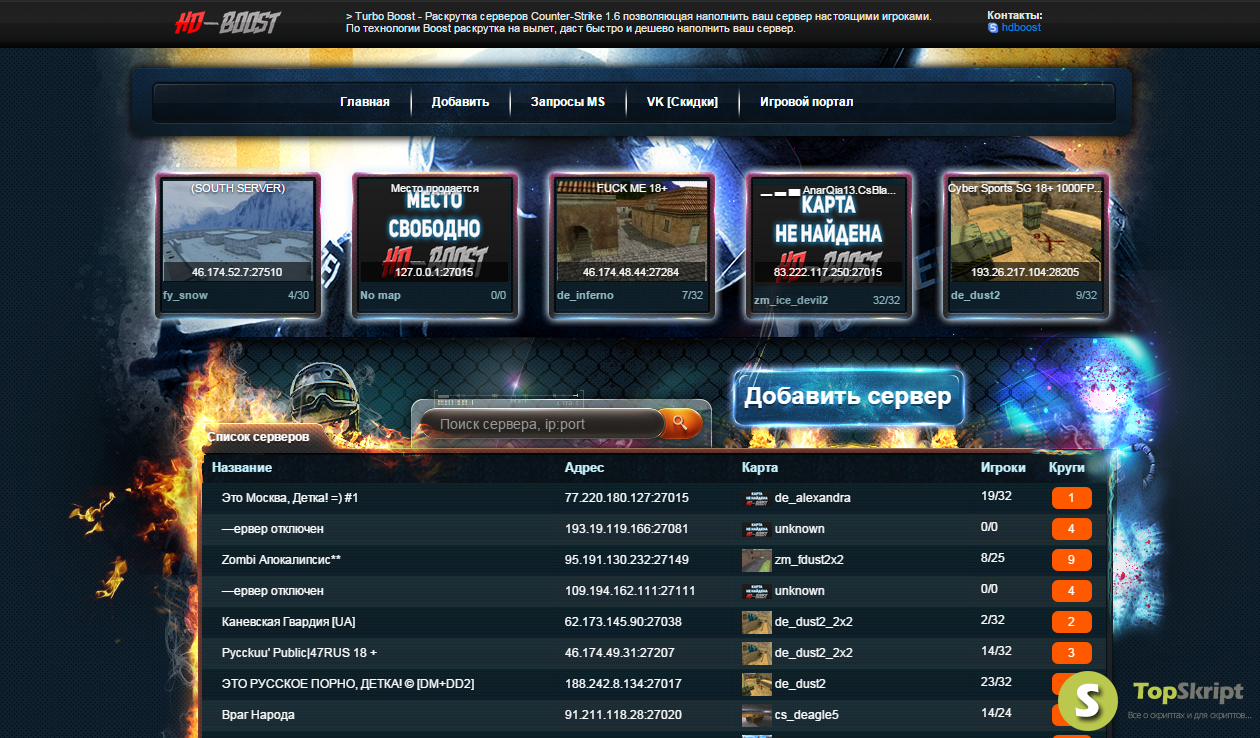
Task: Click the card address 193.26.217.104:28205
Action: (1025, 272)
